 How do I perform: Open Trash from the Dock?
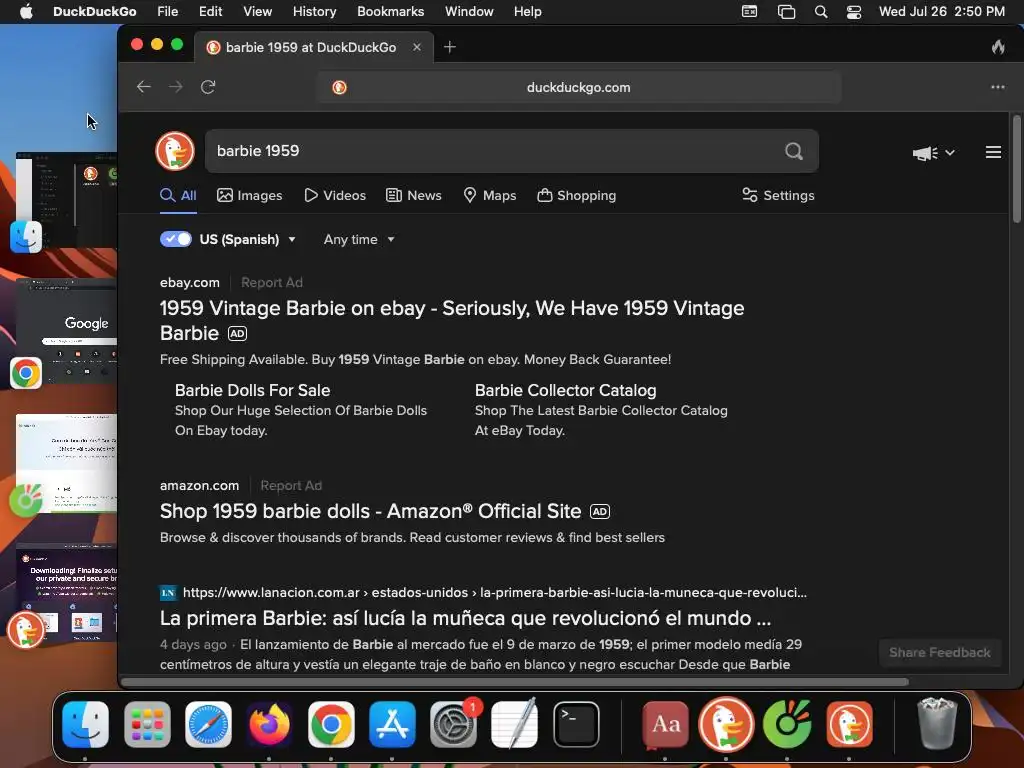point(937,723)
